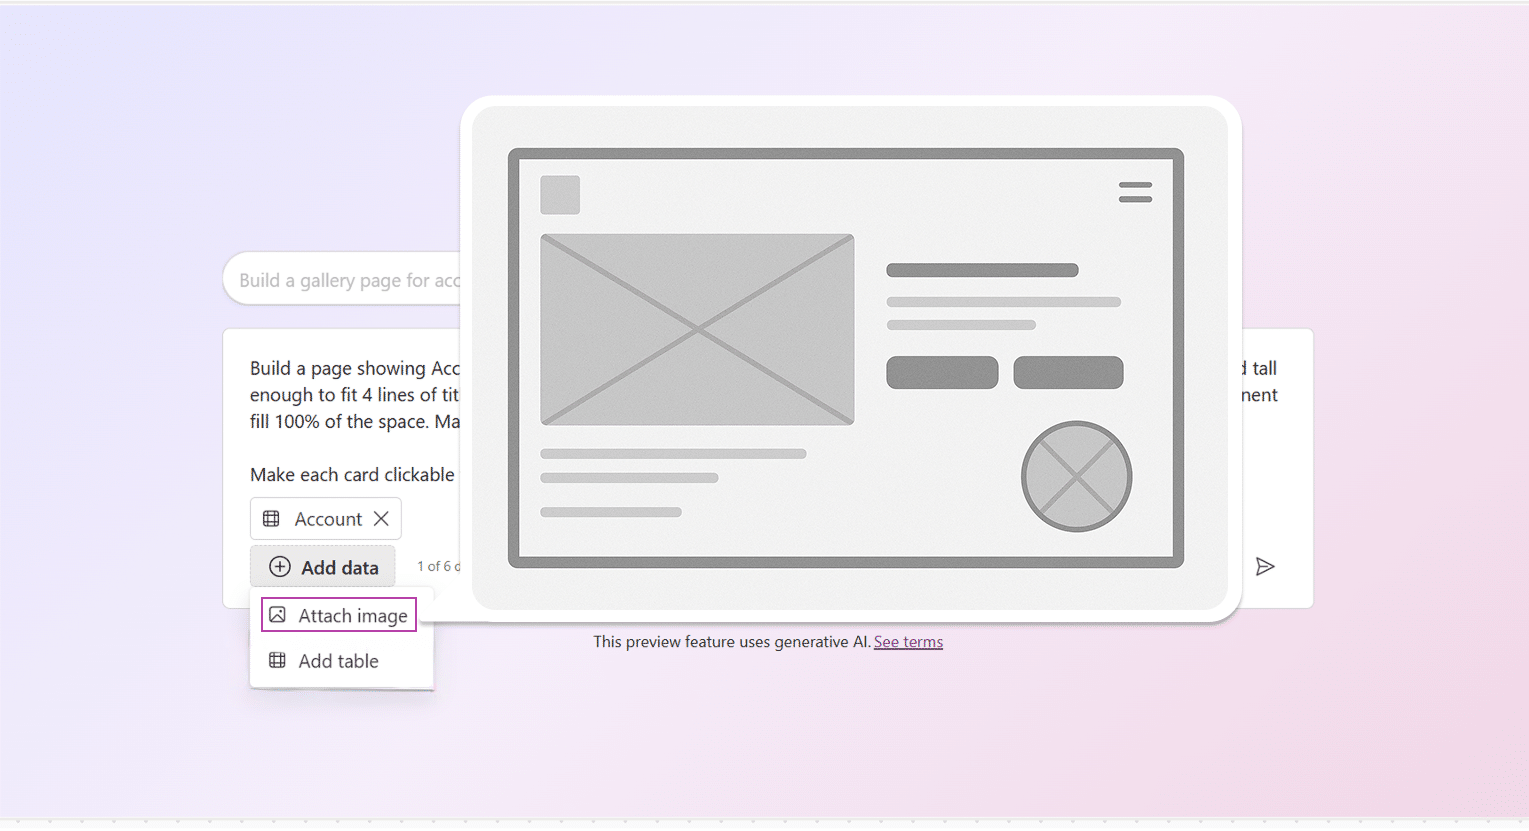
Task: Click the right dark button in wireframe
Action: click(x=1068, y=372)
